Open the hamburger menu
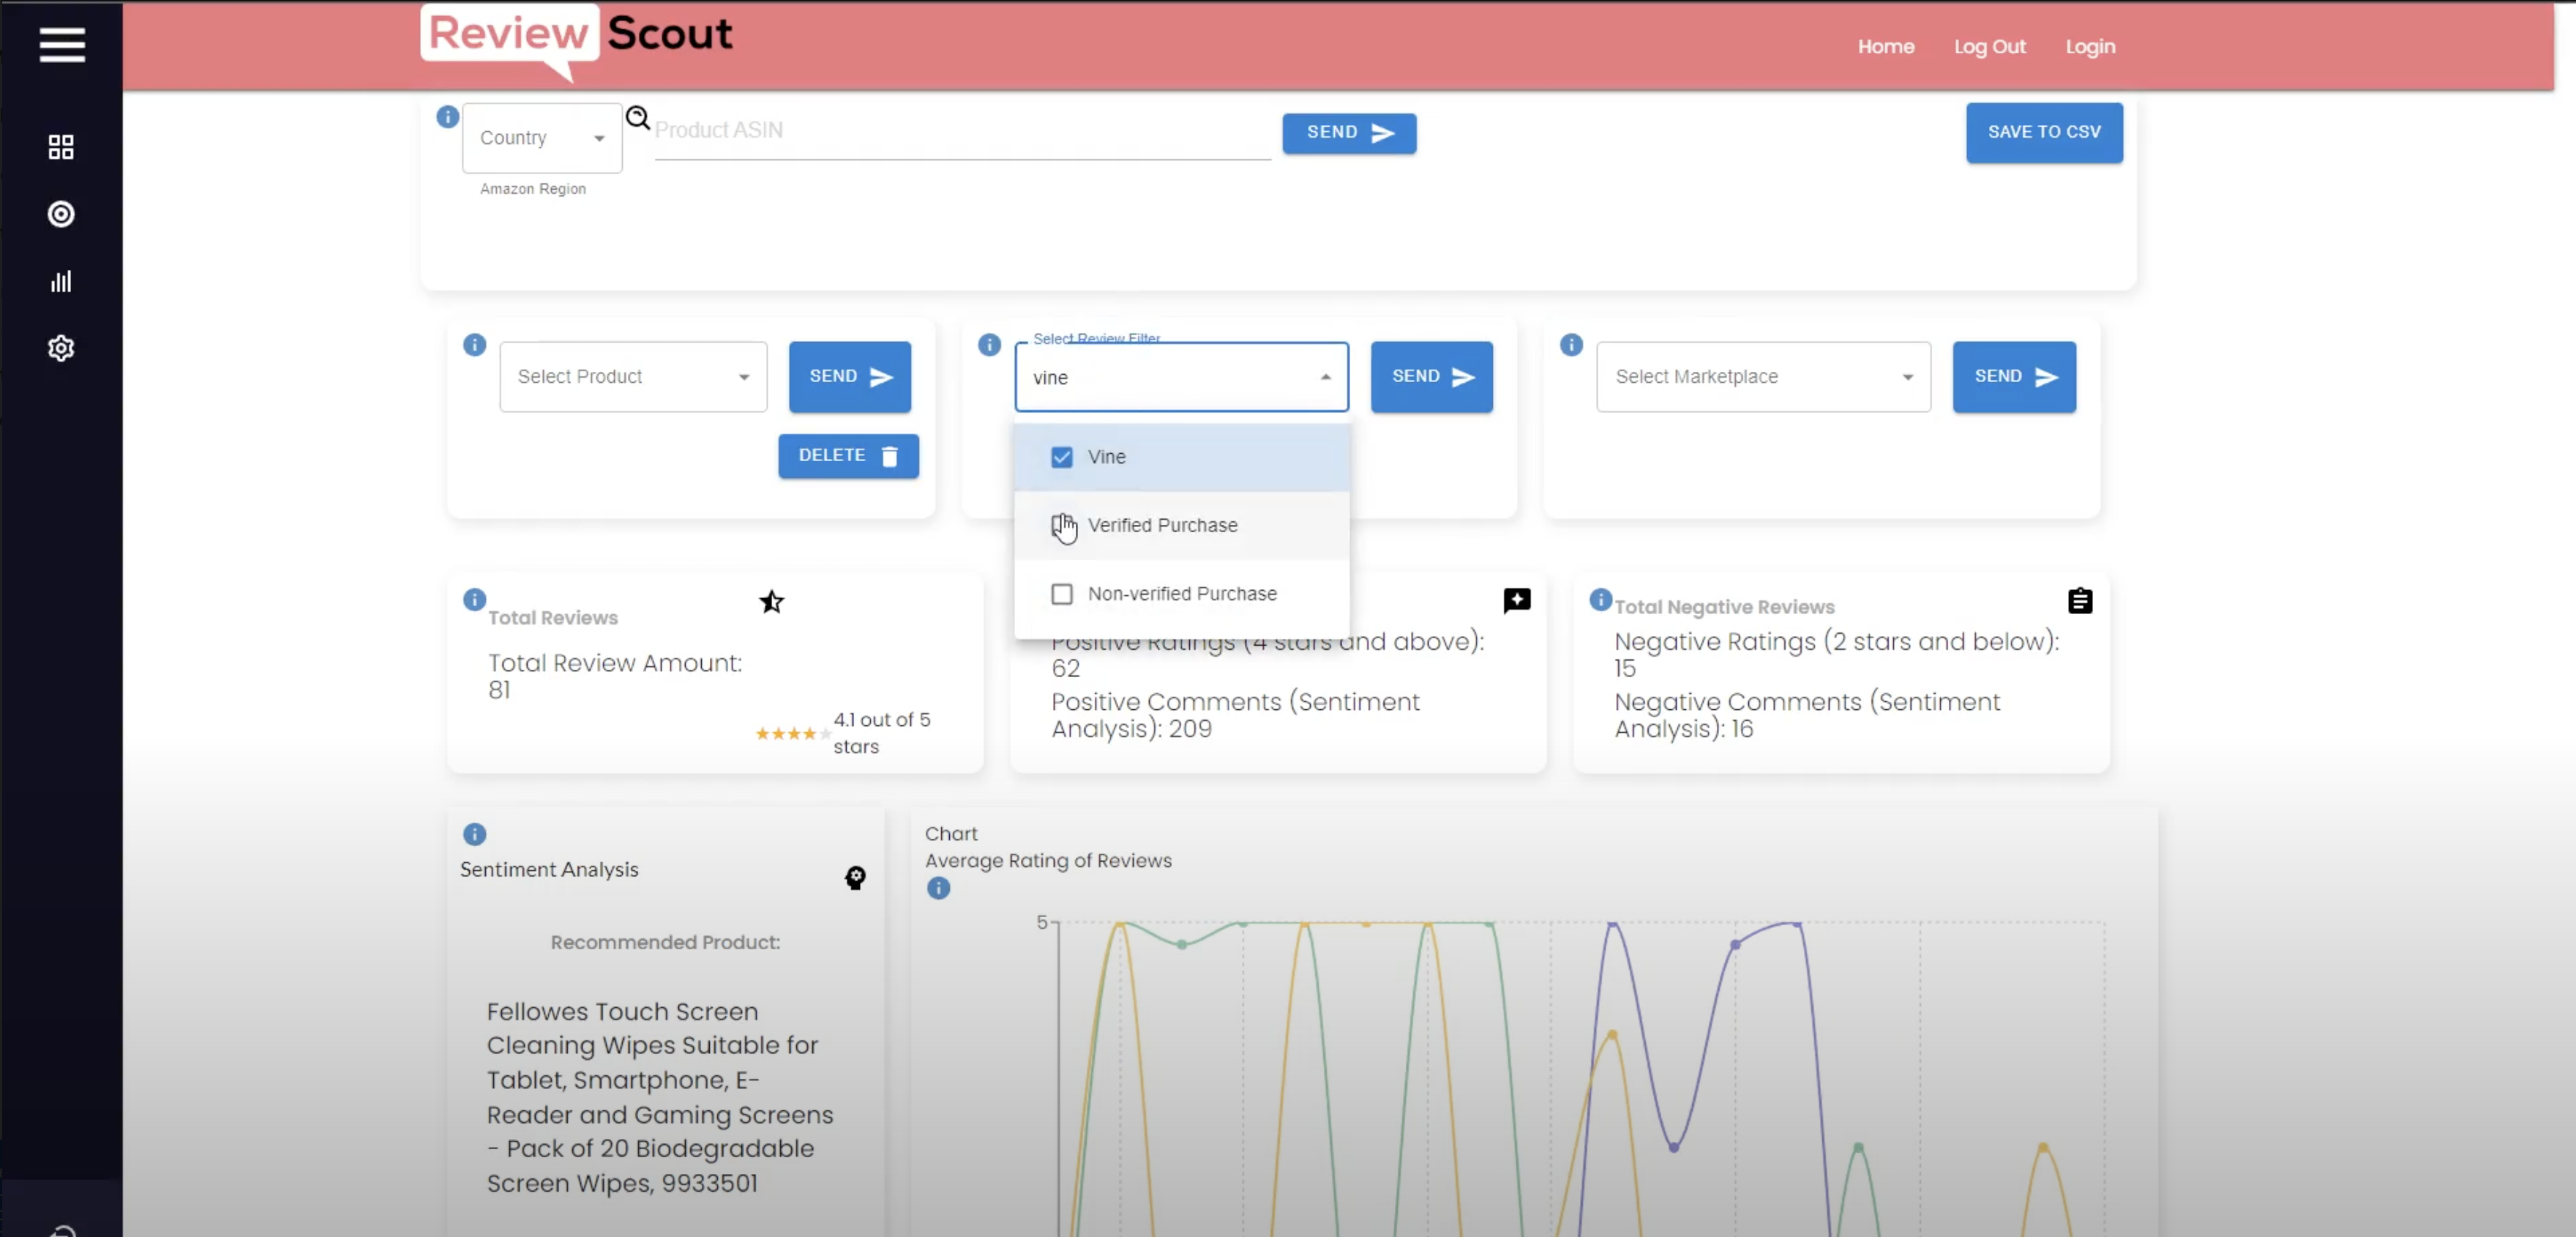The height and width of the screenshot is (1237, 2576). [61, 46]
